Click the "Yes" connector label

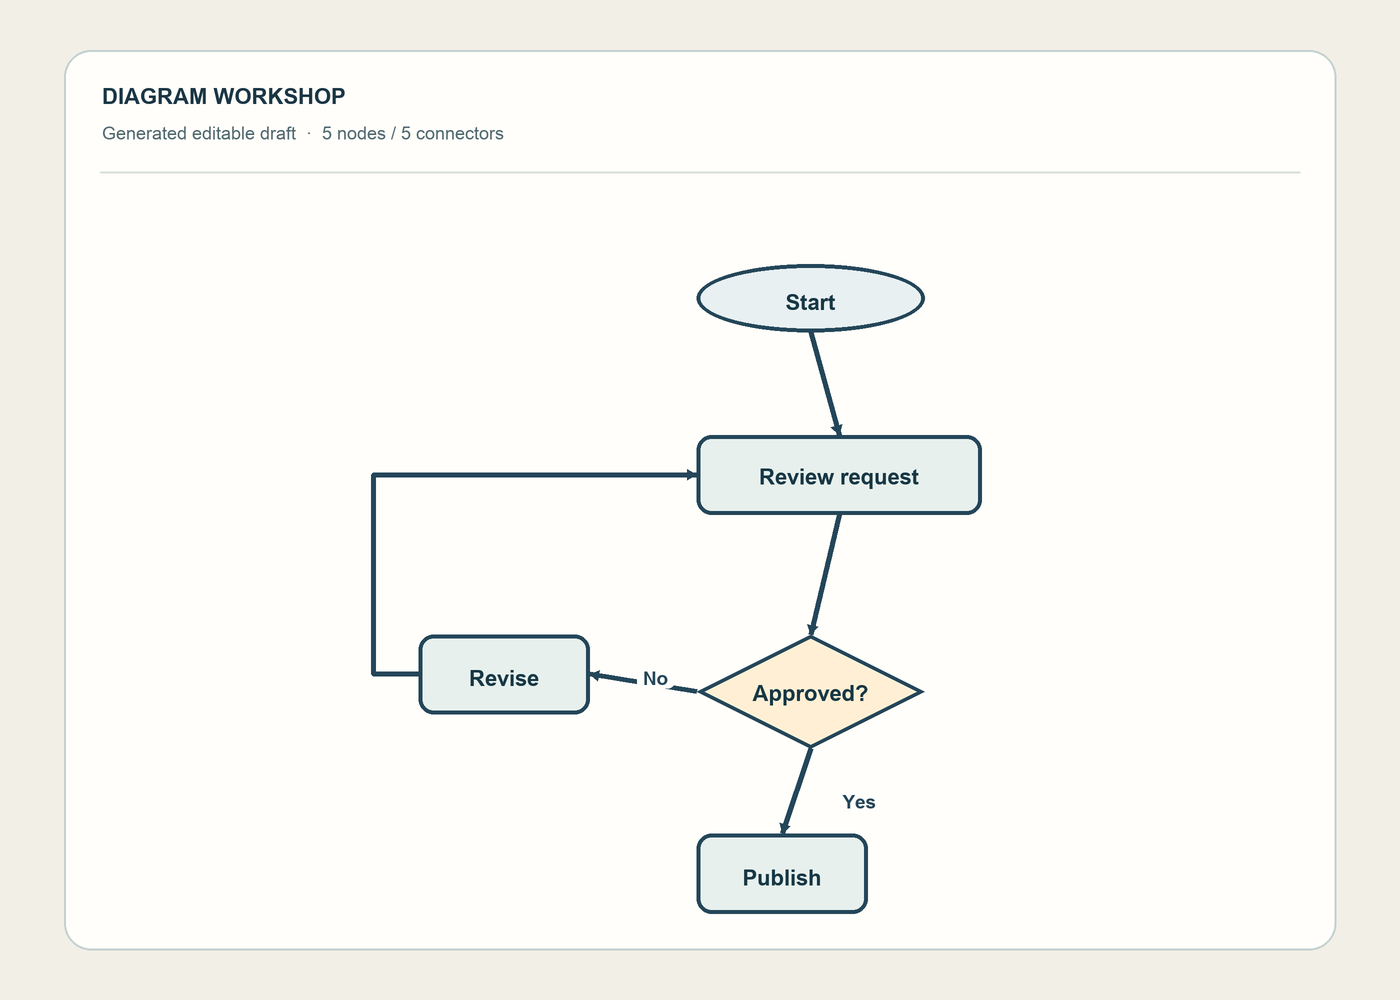tap(859, 802)
